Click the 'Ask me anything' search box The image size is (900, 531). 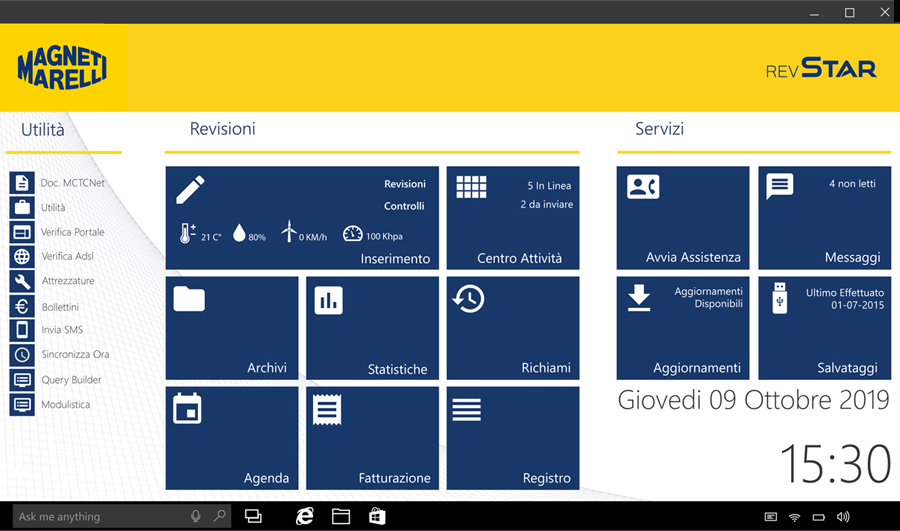pyautogui.click(x=122, y=516)
